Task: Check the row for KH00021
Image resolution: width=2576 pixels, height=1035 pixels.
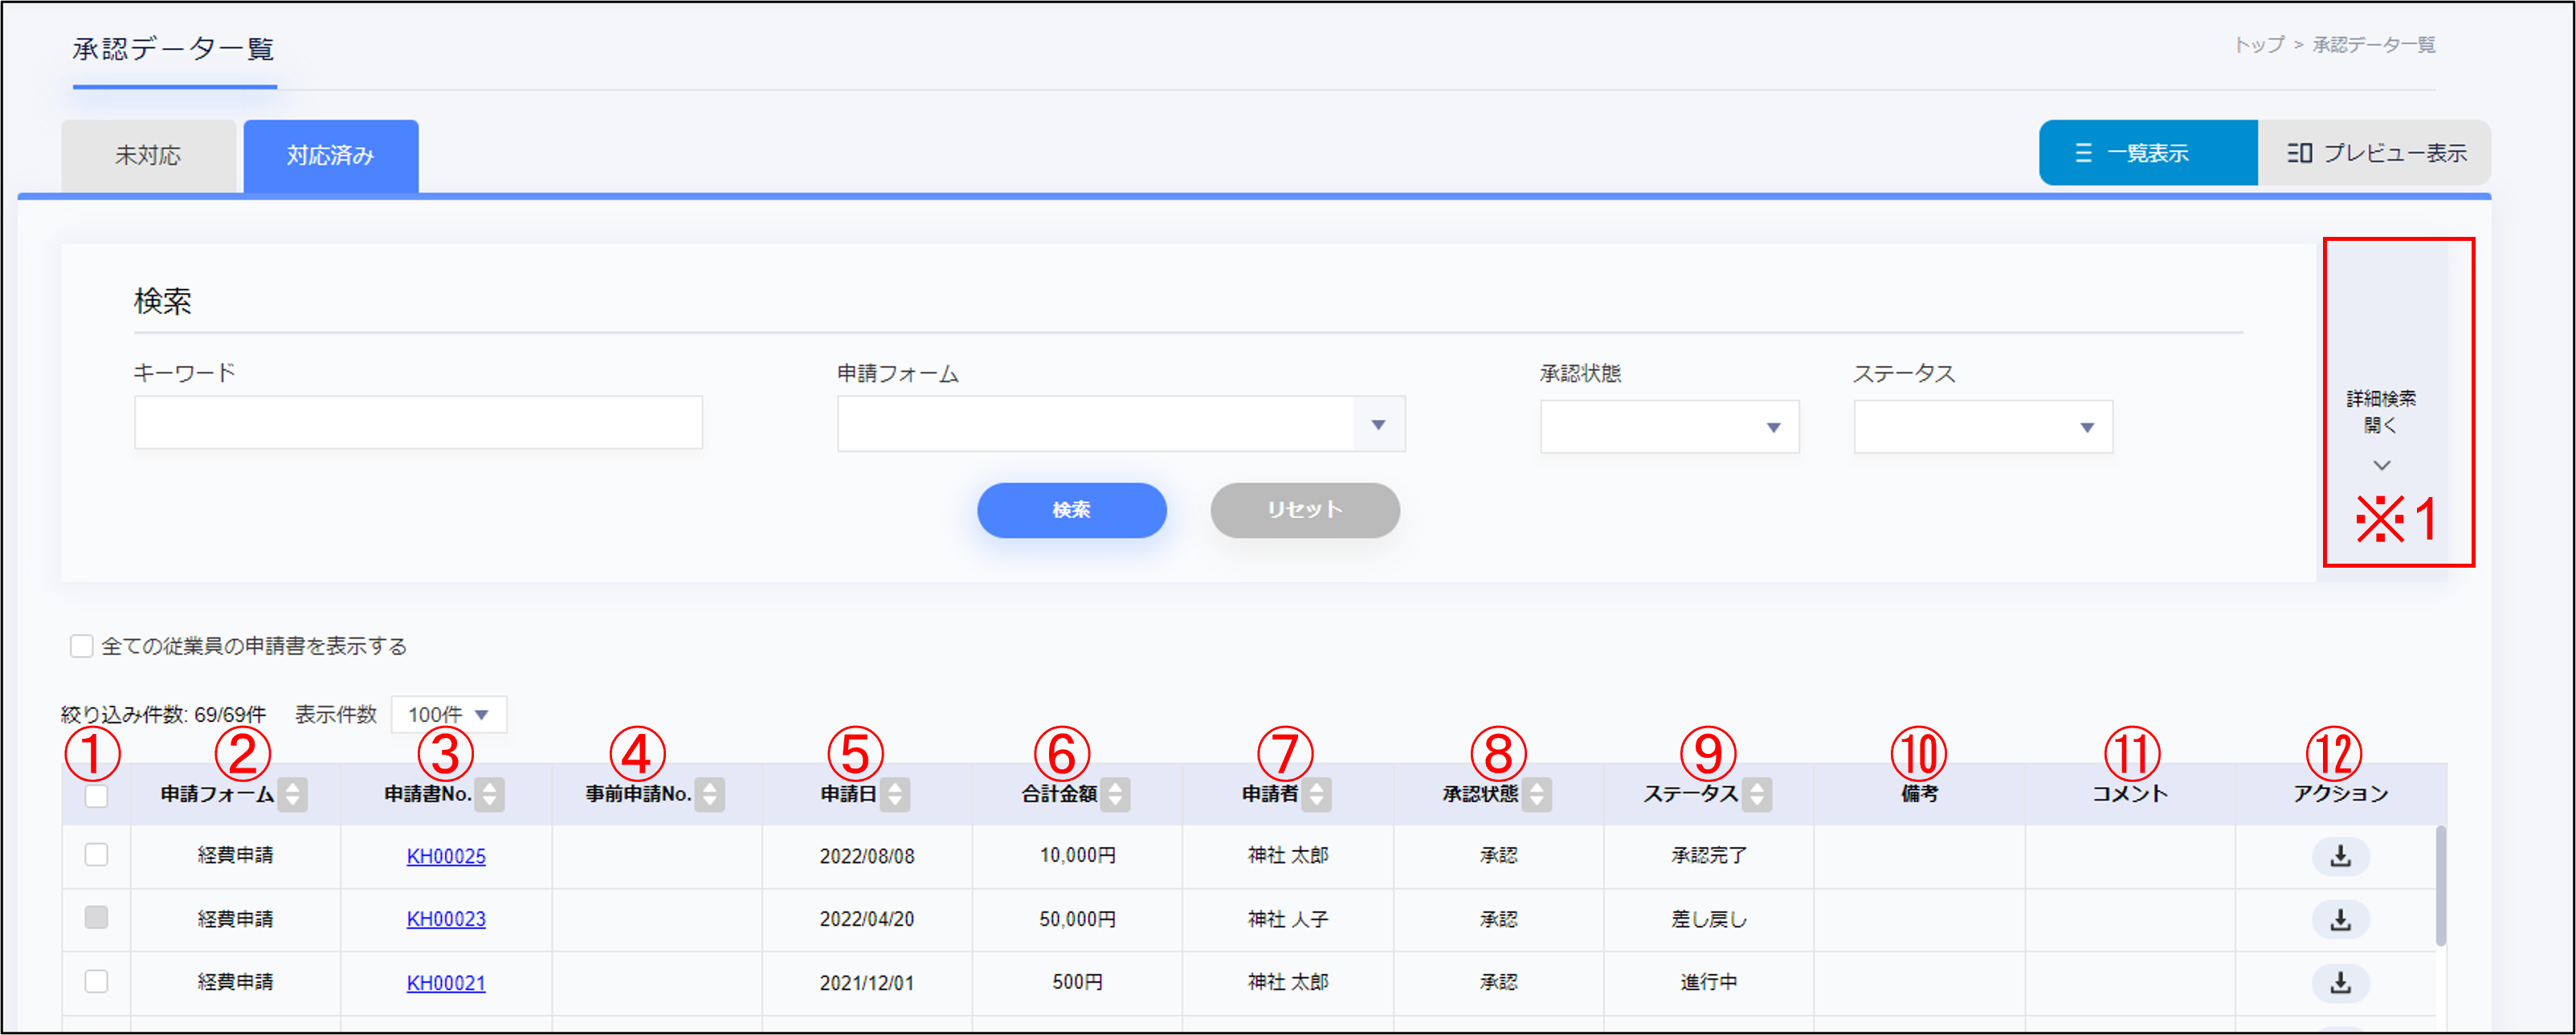Action: tap(96, 981)
